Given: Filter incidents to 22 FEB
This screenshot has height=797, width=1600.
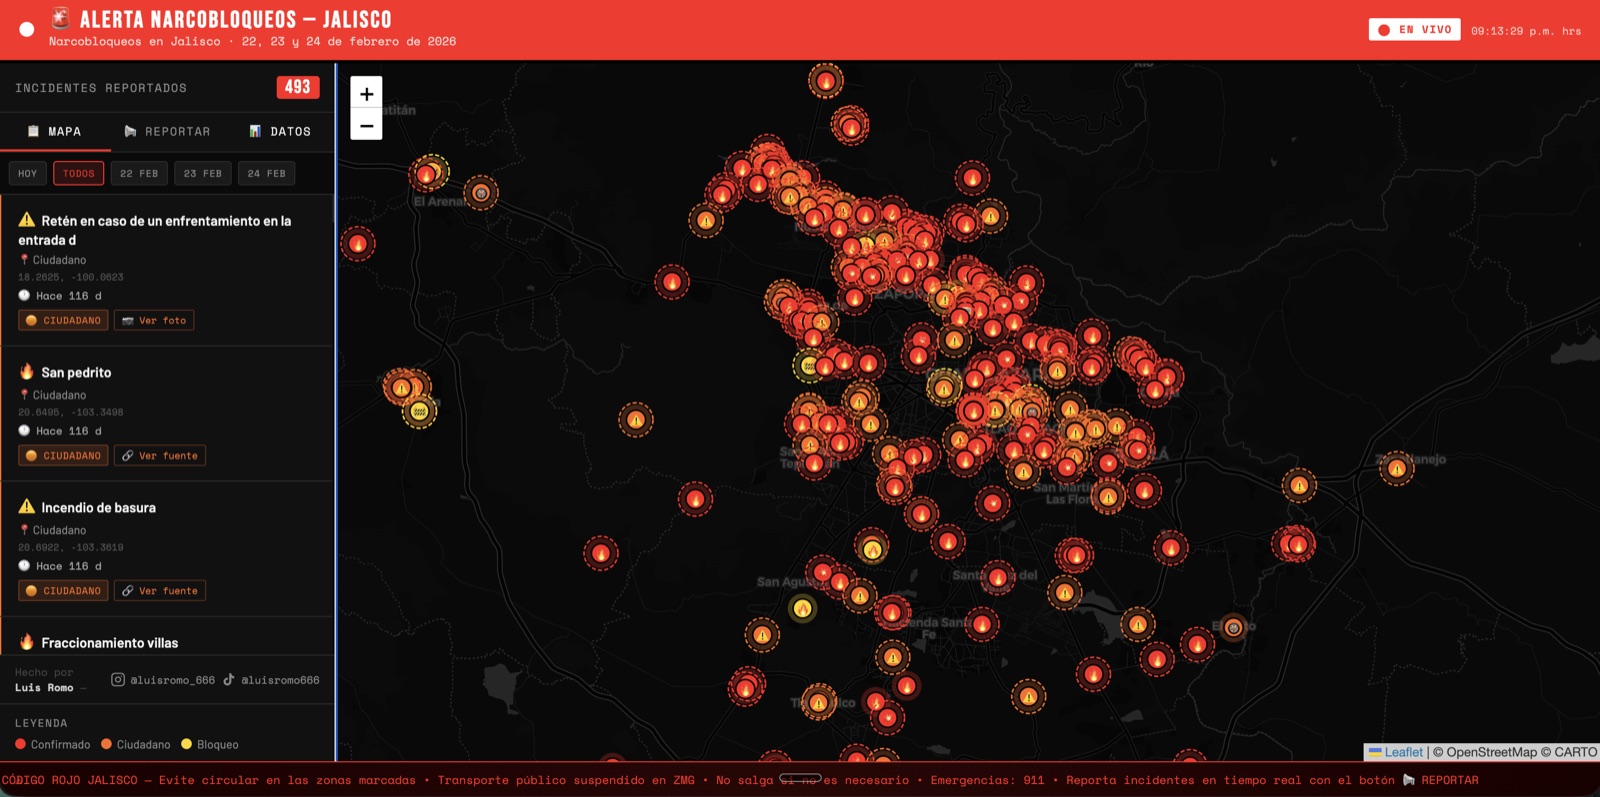Looking at the screenshot, I should click(139, 173).
